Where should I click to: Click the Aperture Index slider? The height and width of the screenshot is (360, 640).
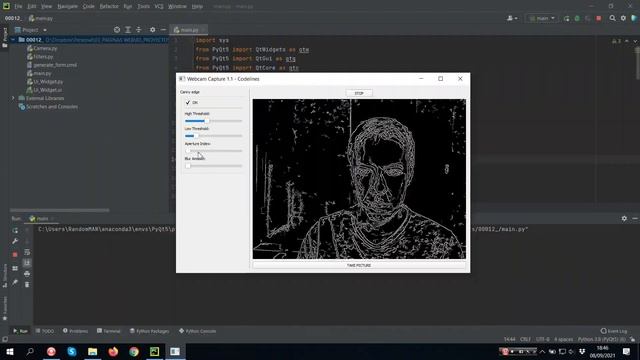(x=213, y=151)
